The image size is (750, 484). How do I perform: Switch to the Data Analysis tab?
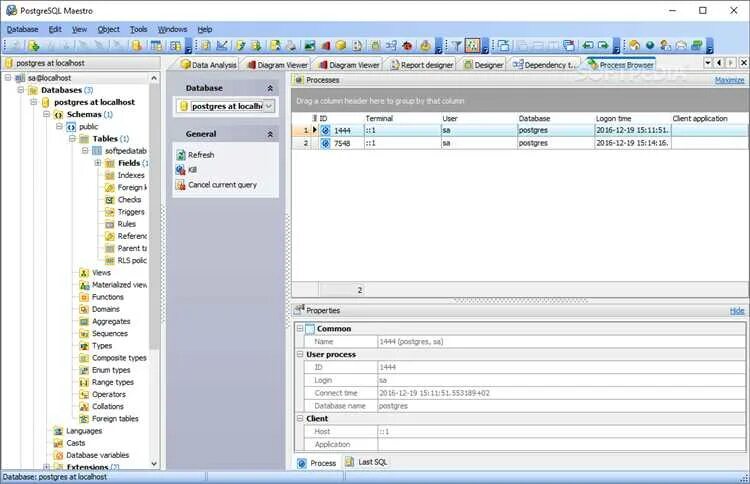(x=209, y=65)
